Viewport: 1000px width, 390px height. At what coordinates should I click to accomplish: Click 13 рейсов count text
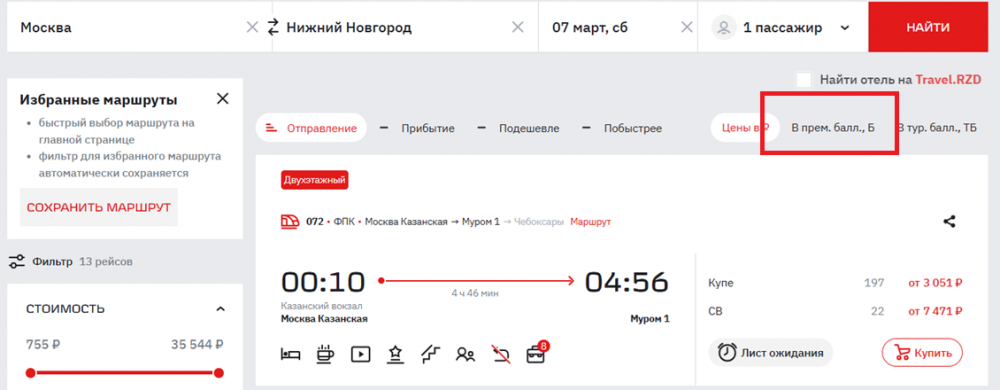click(x=106, y=262)
